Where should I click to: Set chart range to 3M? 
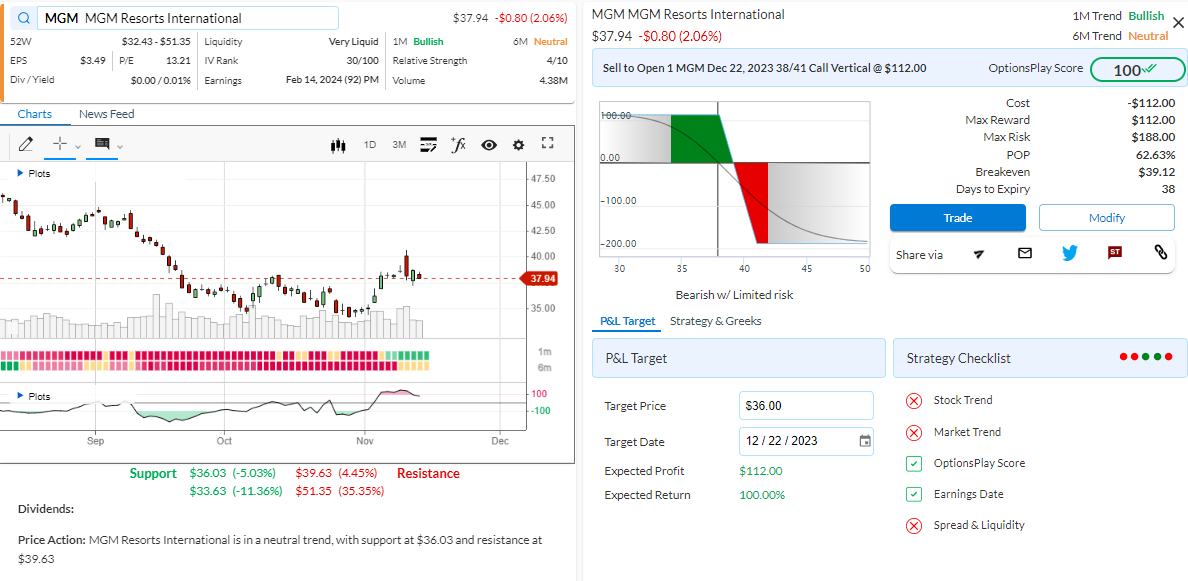tap(399, 145)
